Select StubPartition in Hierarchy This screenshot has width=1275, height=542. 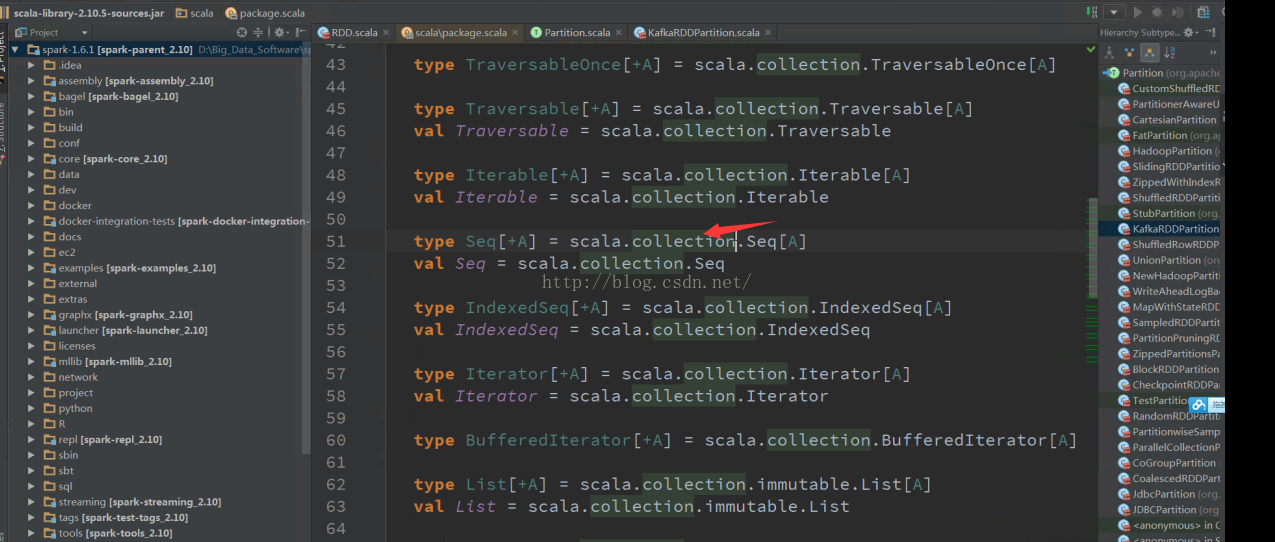point(1169,213)
